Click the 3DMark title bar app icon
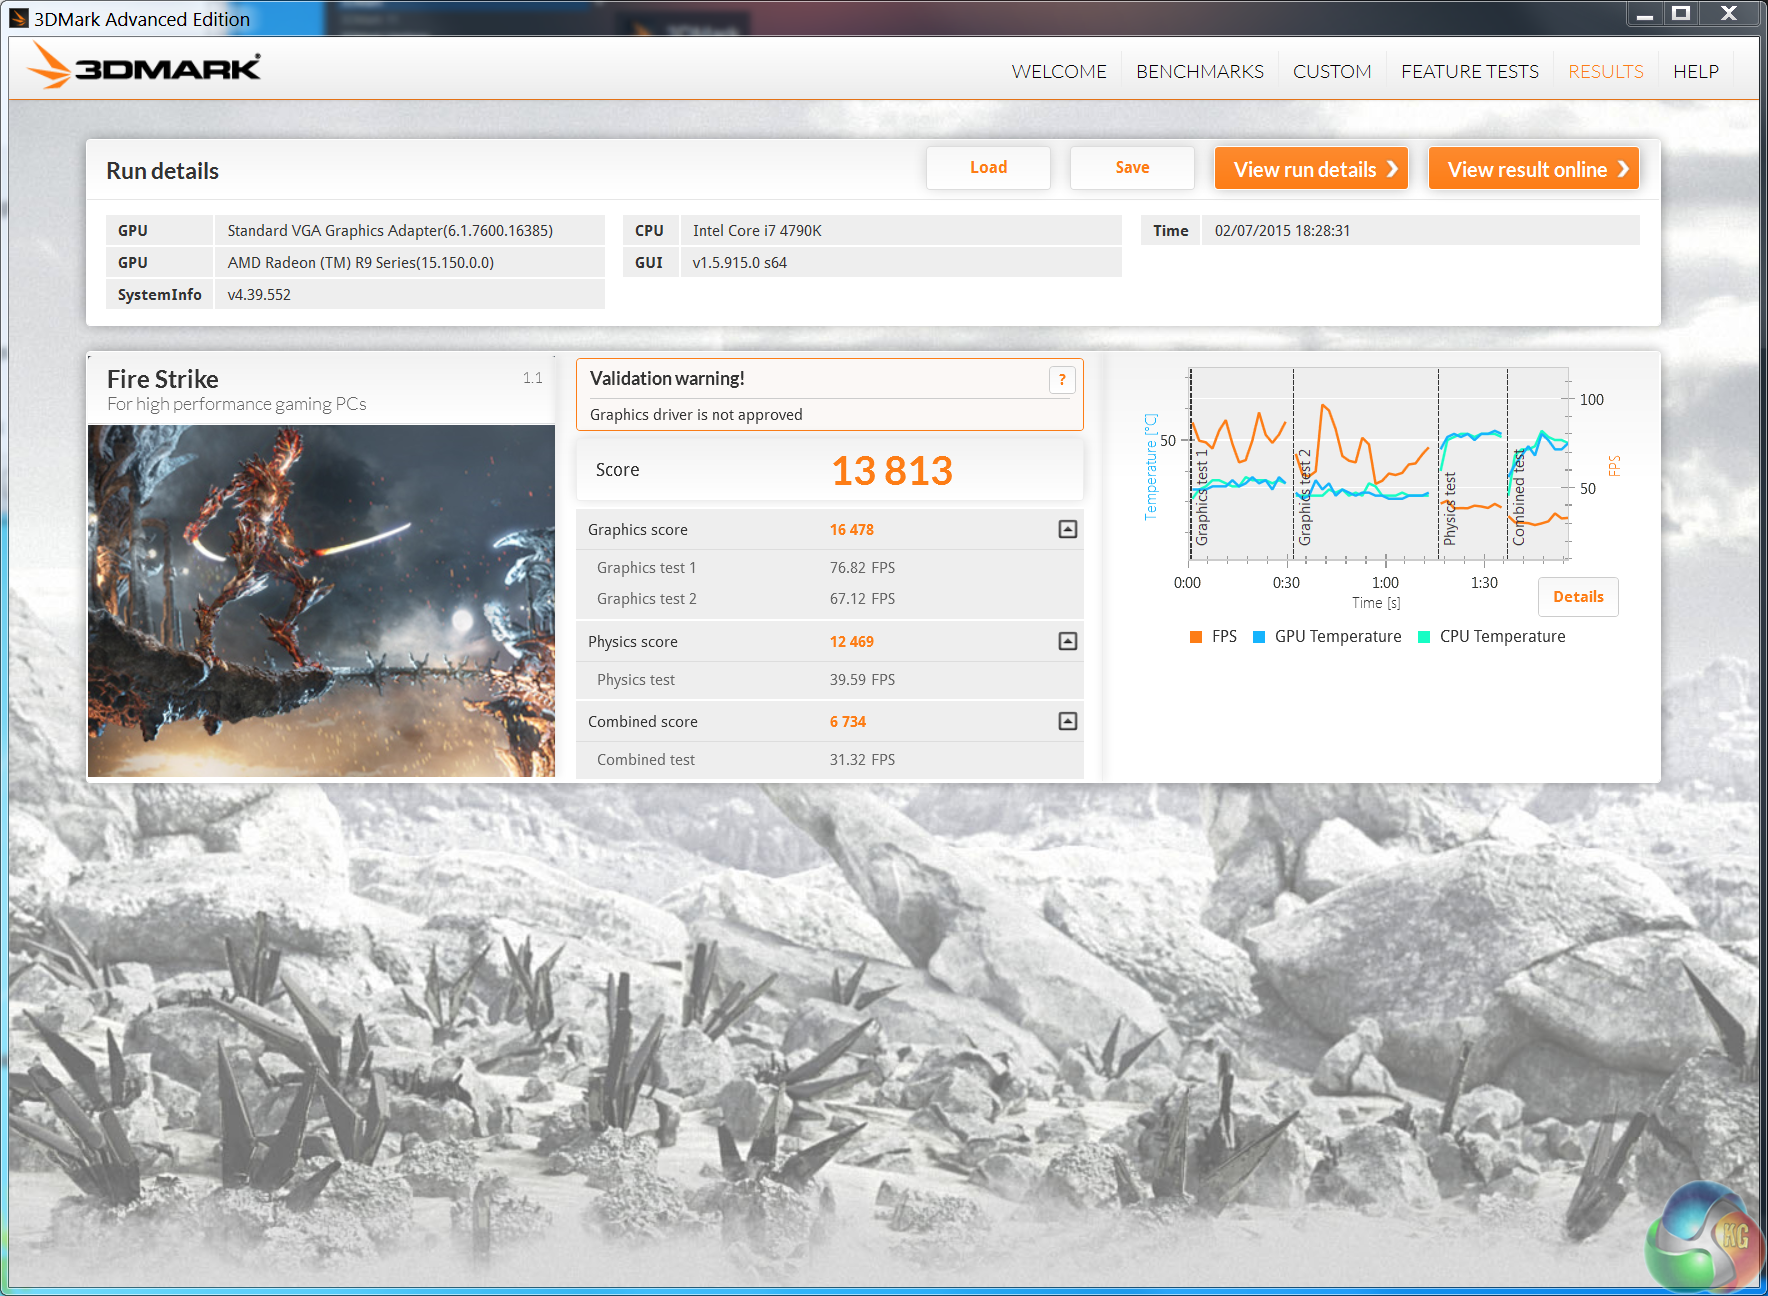The width and height of the screenshot is (1768, 1296). (x=19, y=18)
